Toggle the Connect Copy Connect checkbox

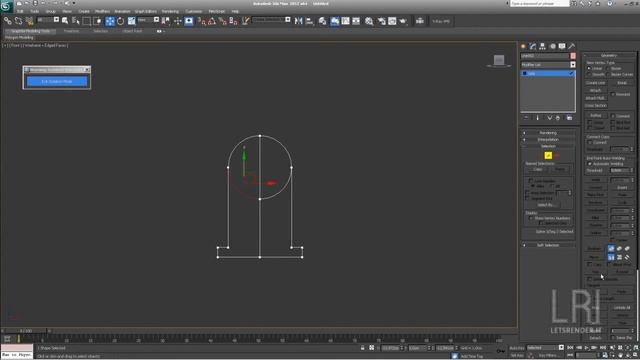tap(590, 142)
